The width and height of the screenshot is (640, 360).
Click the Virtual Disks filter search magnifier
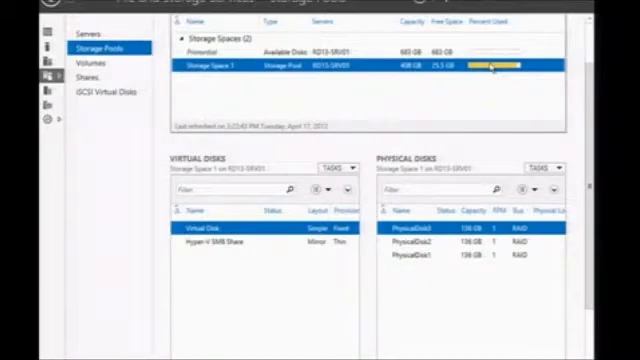(290, 189)
